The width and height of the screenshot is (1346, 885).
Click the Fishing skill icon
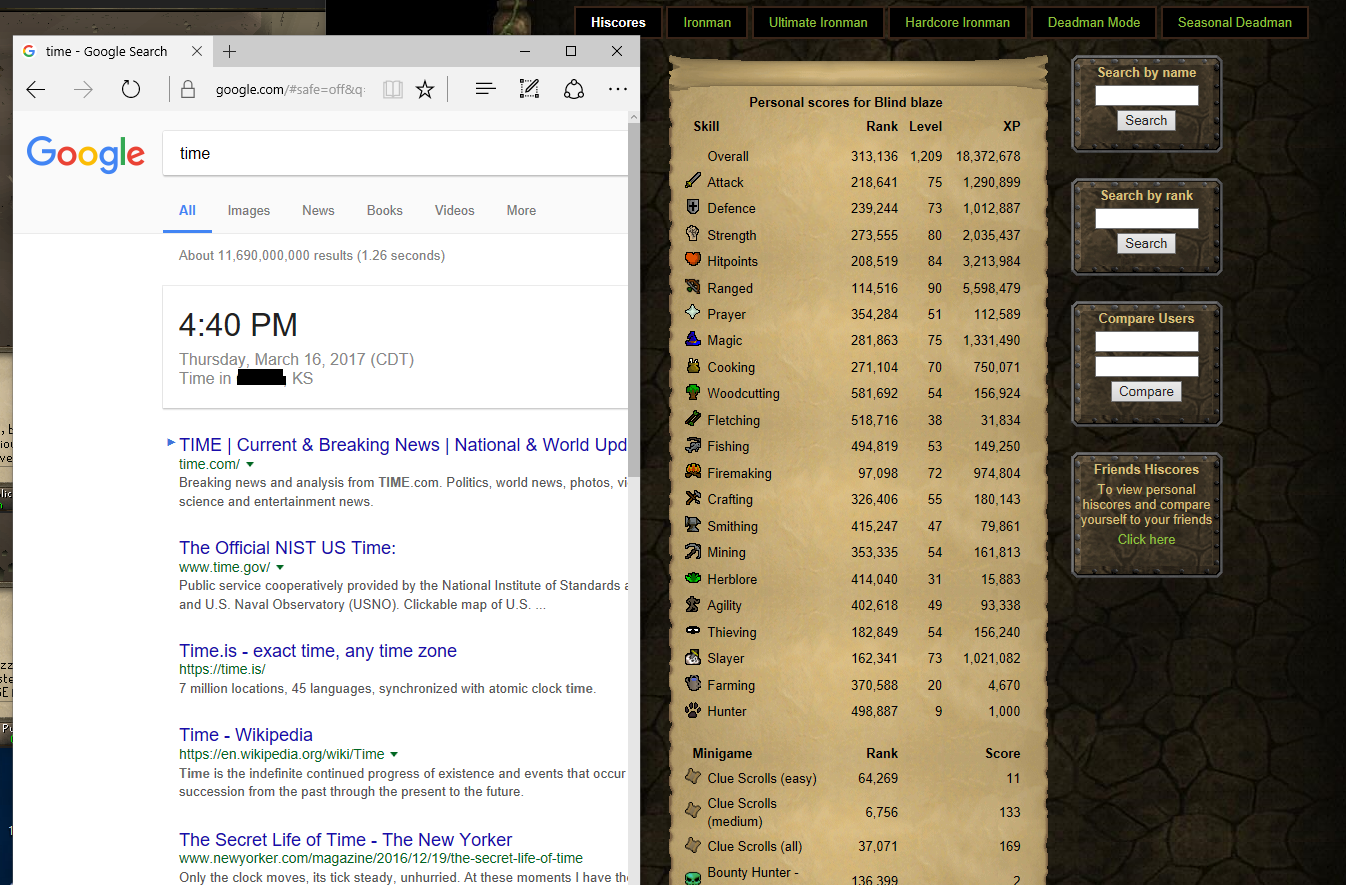[692, 445]
